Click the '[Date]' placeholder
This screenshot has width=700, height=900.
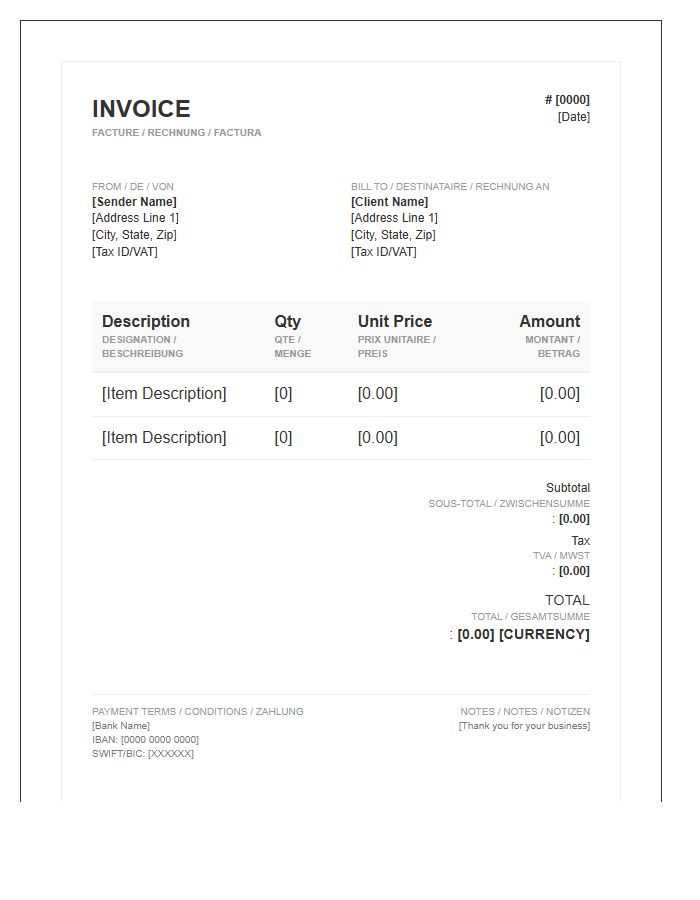click(574, 117)
